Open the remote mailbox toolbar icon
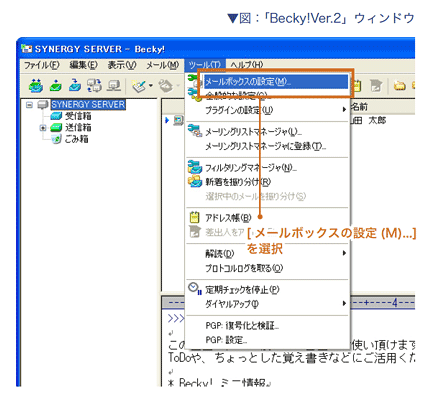 (x=114, y=86)
